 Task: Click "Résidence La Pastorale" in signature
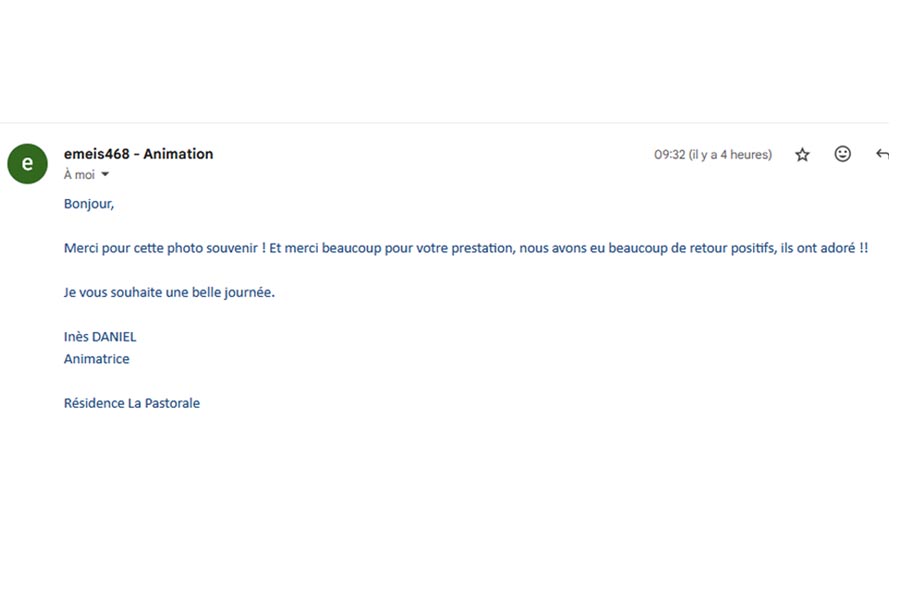tap(132, 403)
